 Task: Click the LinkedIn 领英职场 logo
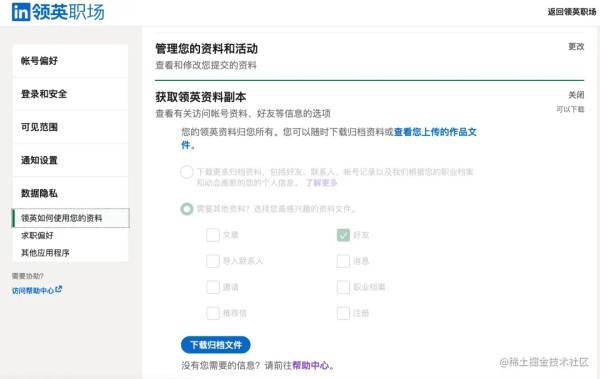coord(58,12)
